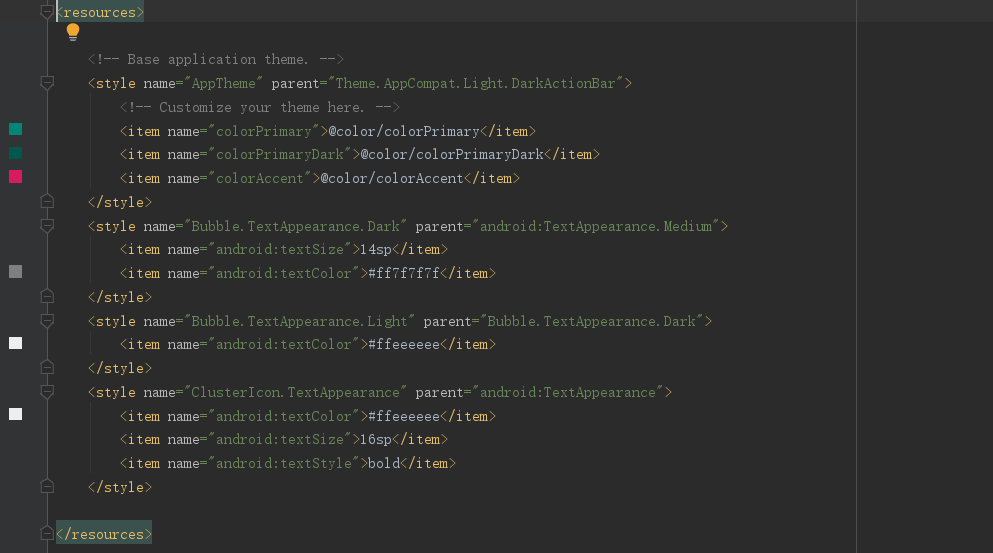This screenshot has height=553, width=993.
Task: Click the '14sp' text size value
Action: pos(376,250)
